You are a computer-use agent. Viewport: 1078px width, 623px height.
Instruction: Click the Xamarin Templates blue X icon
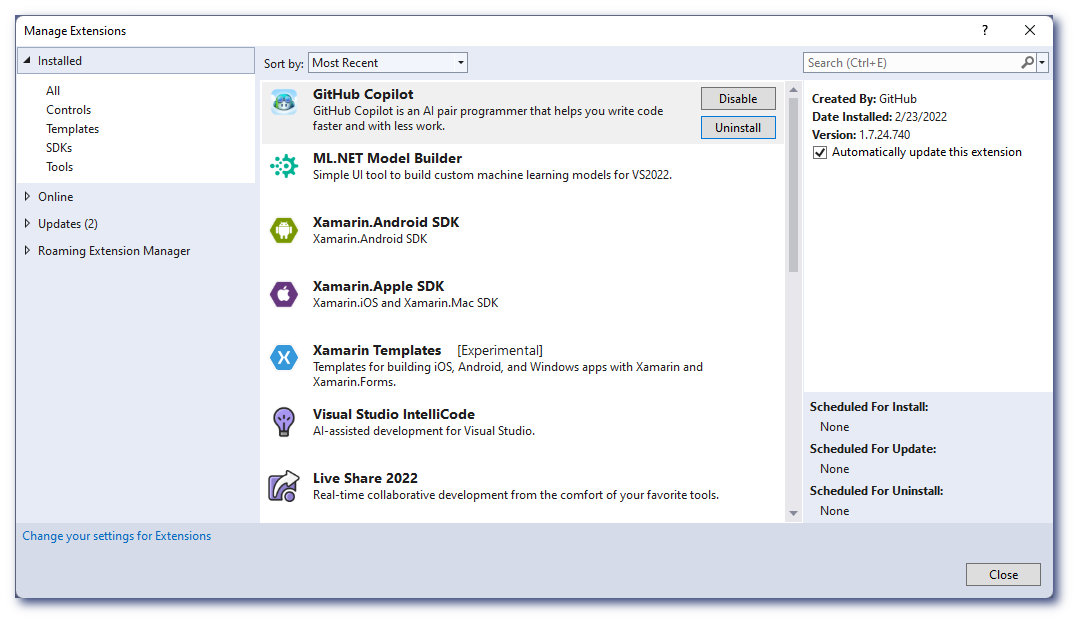click(284, 358)
